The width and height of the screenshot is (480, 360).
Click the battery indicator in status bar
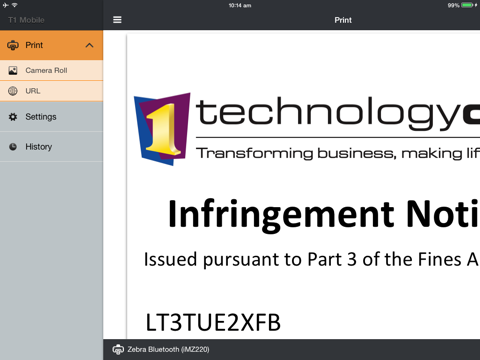pyautogui.click(x=467, y=5)
